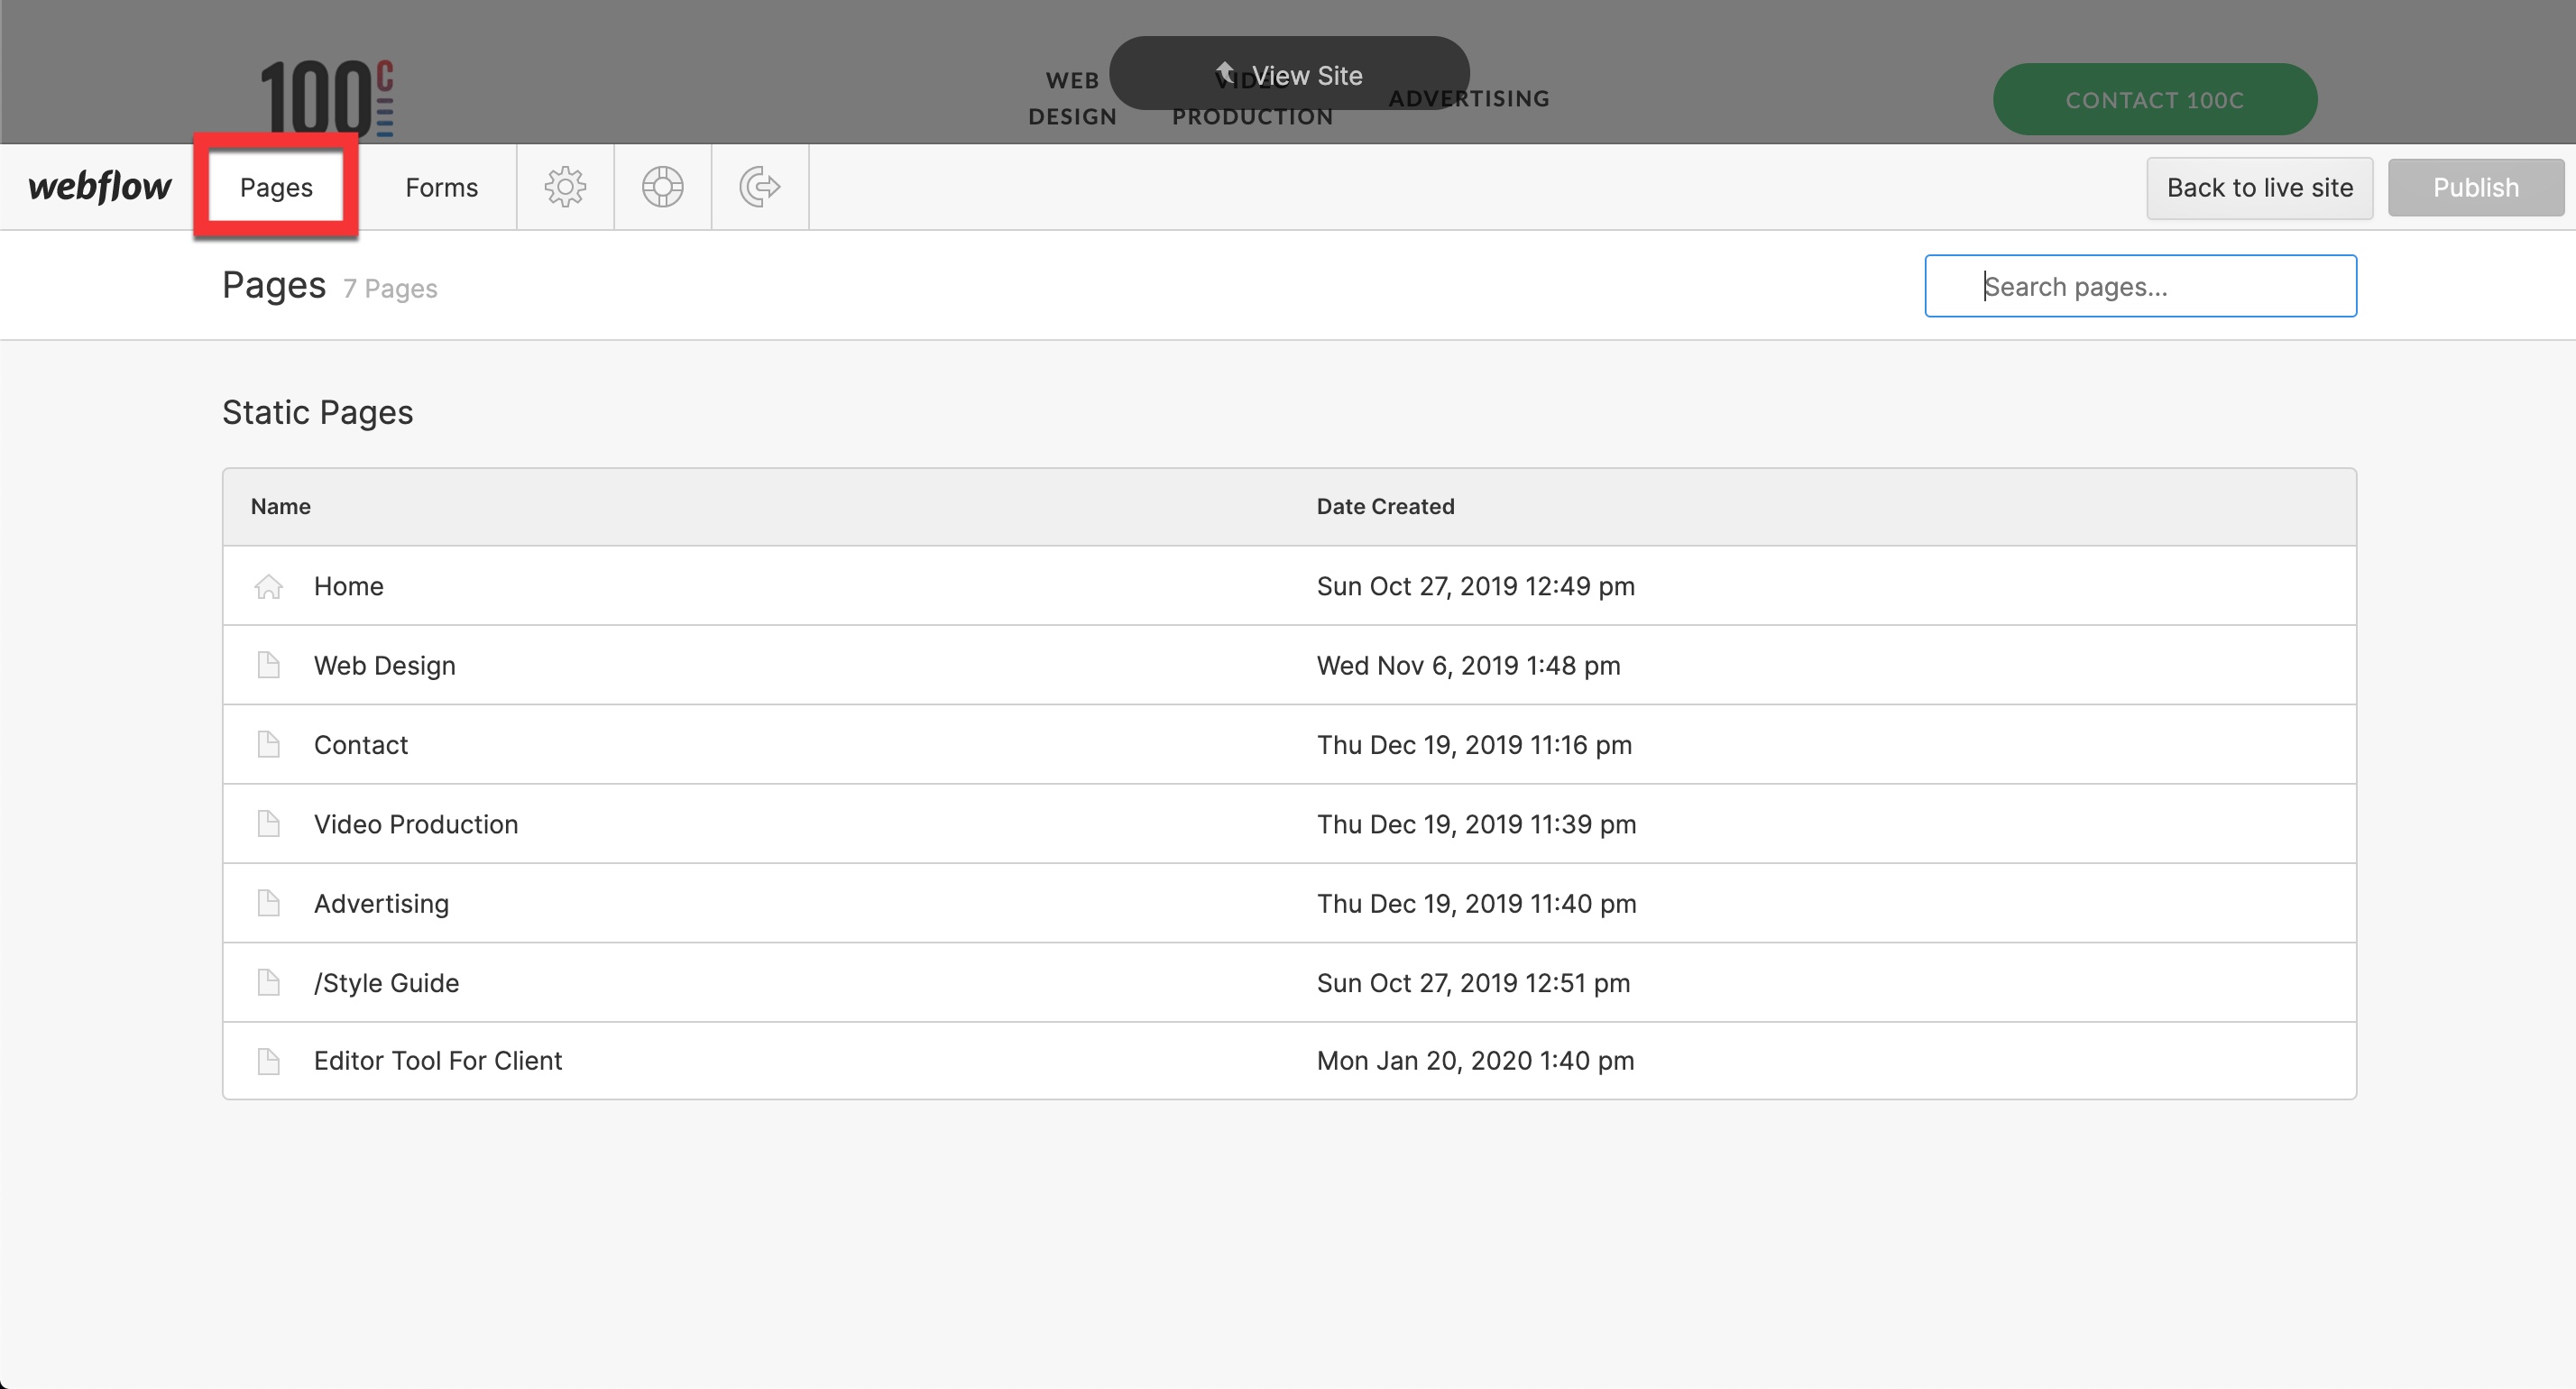2576x1389 pixels.
Task: Click Back to live site button
Action: coord(2259,187)
